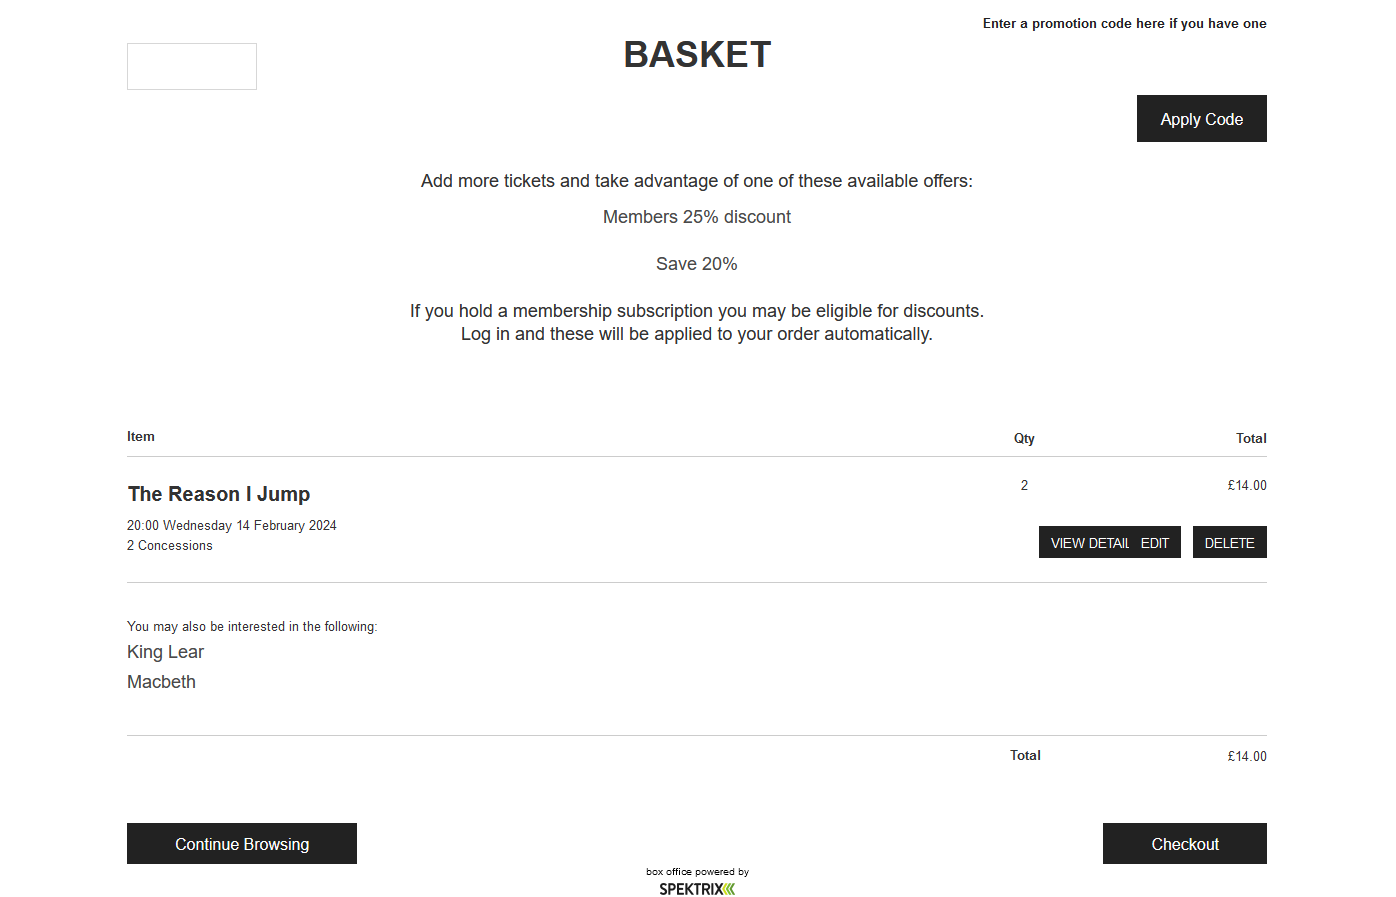Click the 2 Concessions ticket description
Image resolution: width=1396 pixels, height=897 pixels.
[x=170, y=546]
